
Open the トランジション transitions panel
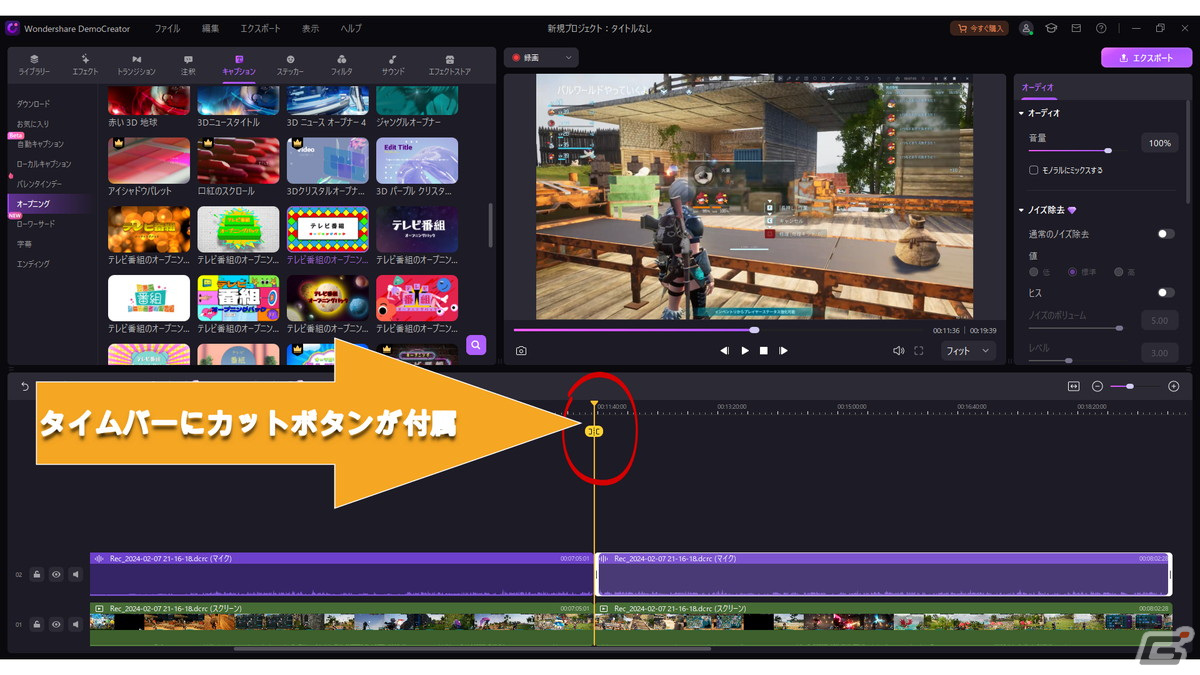136,65
